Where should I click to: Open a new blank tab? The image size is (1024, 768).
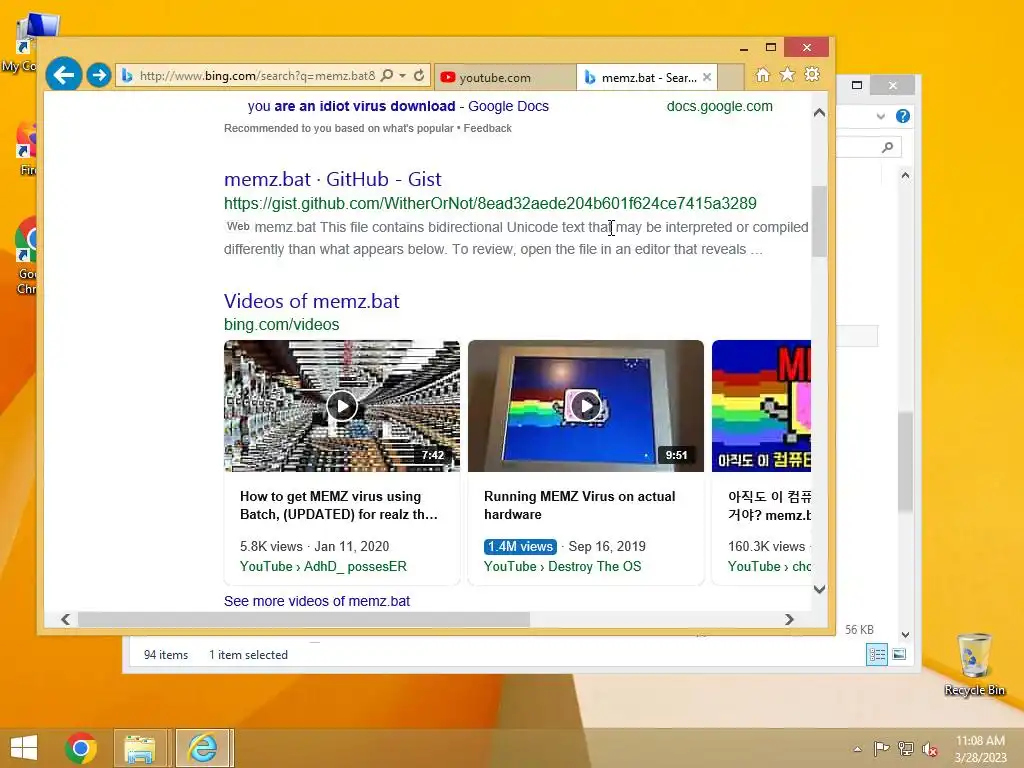click(x=731, y=78)
